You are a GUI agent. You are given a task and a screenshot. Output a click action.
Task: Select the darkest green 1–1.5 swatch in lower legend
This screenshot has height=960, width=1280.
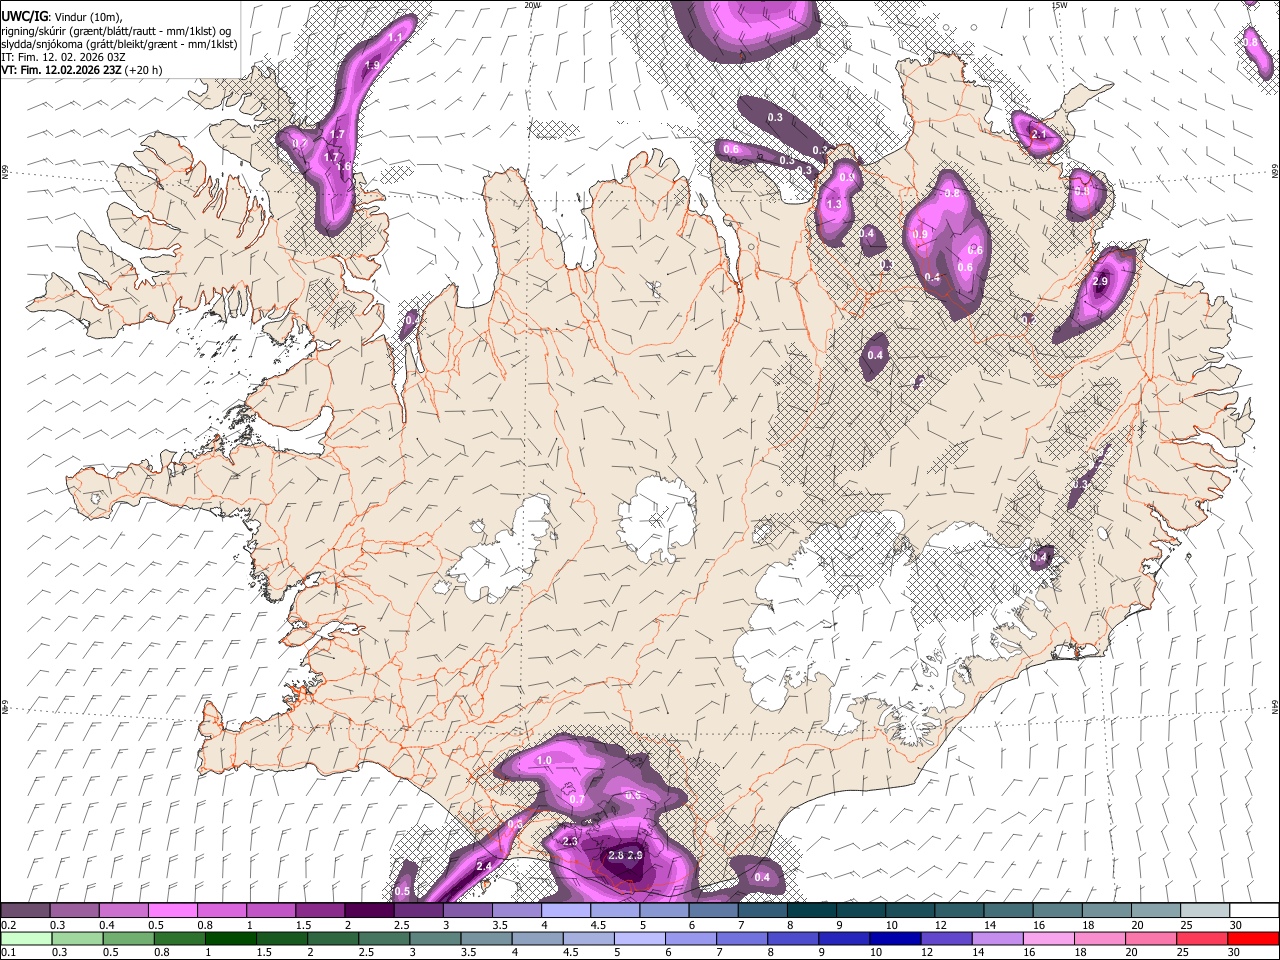pyautogui.click(x=231, y=938)
